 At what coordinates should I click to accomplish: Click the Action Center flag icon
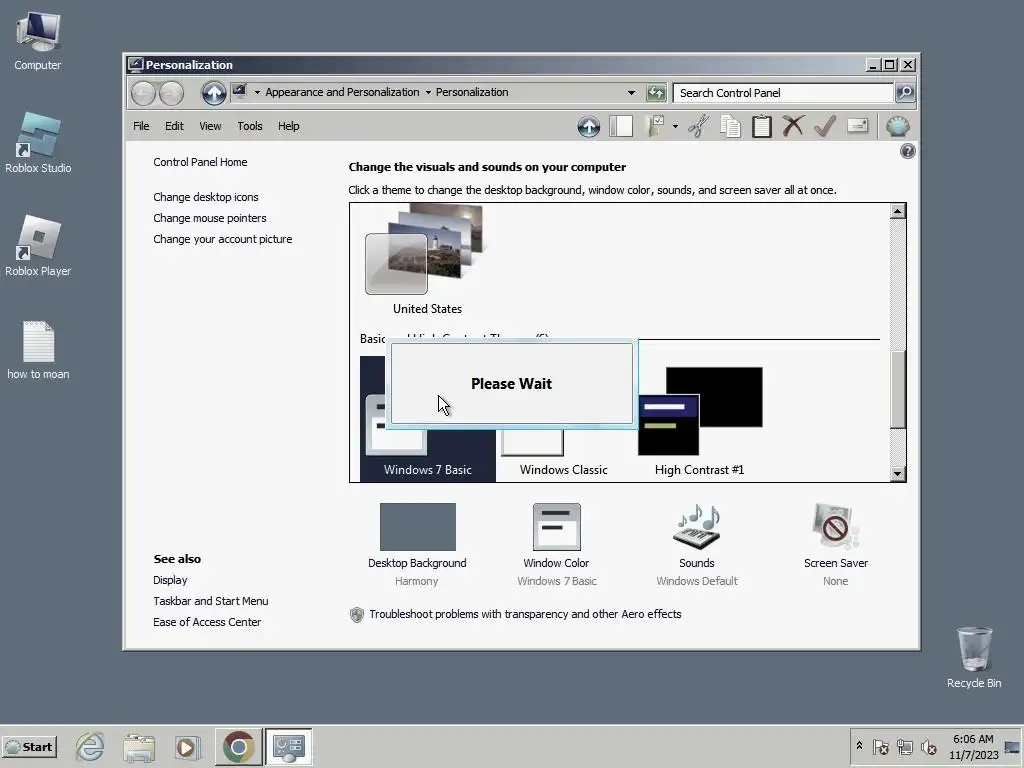point(880,746)
